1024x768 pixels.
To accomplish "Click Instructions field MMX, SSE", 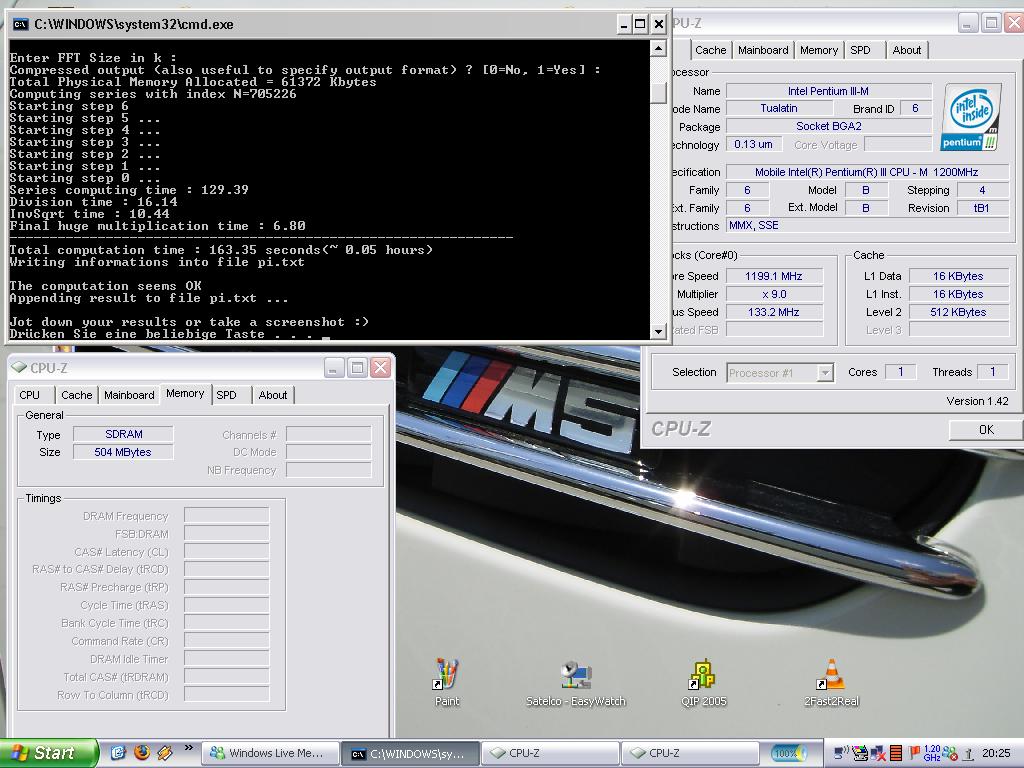I will [867, 225].
